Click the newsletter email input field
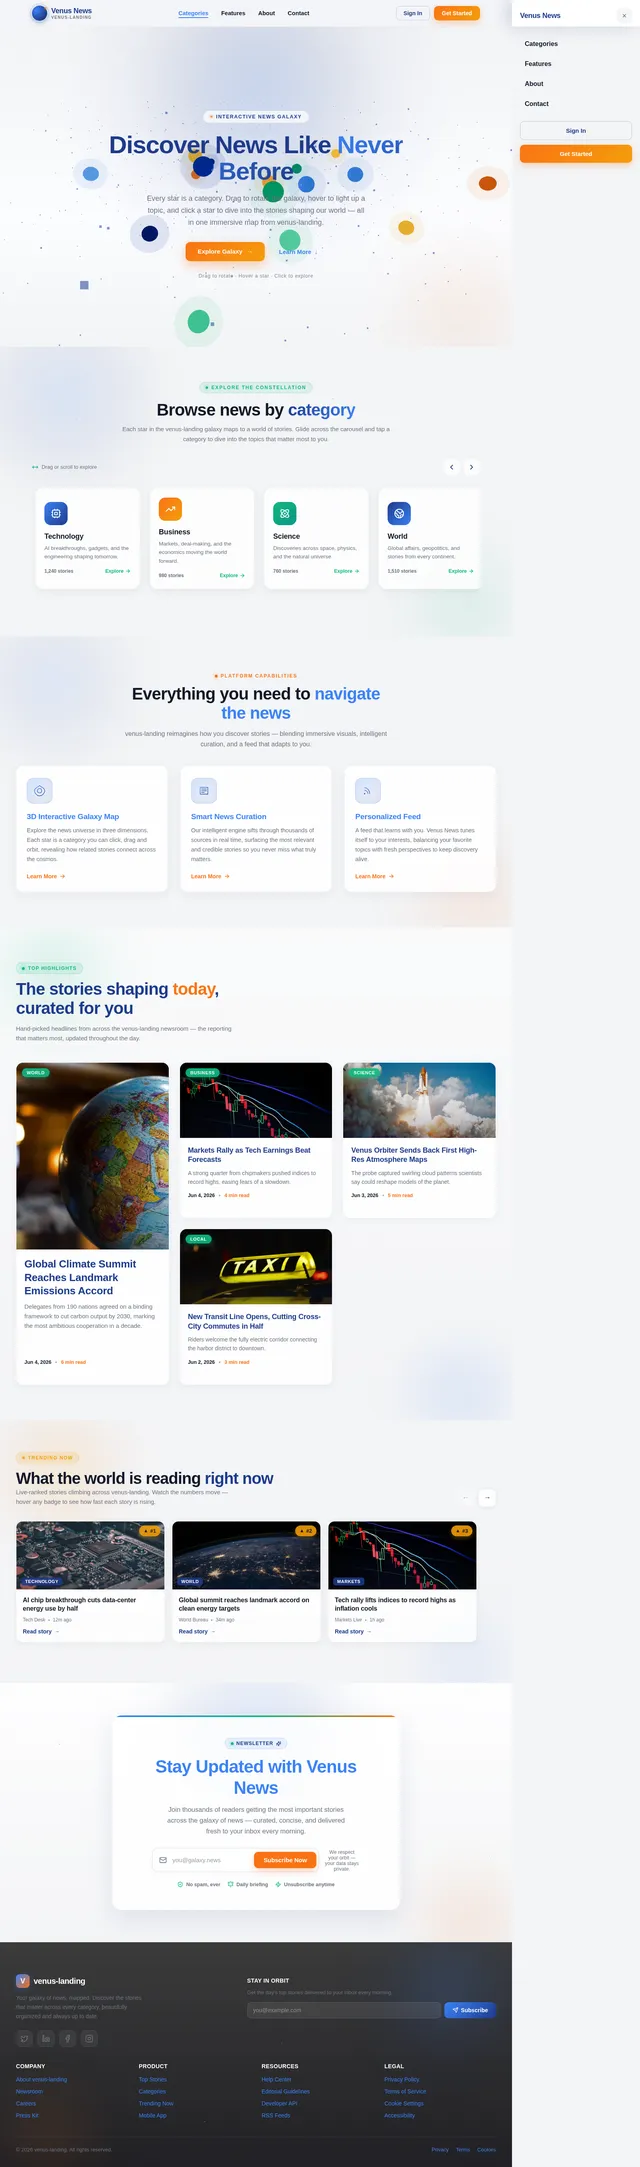The image size is (640, 2167). [x=202, y=1860]
